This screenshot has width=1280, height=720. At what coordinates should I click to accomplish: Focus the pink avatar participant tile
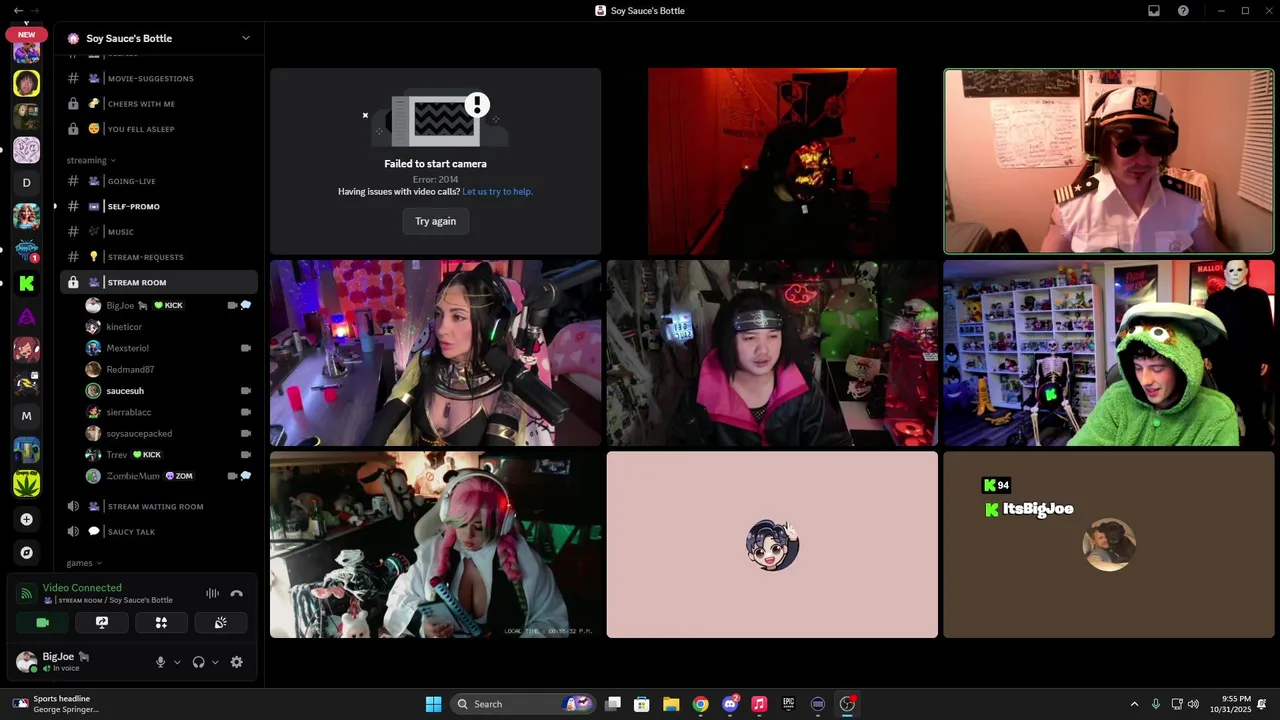772,544
